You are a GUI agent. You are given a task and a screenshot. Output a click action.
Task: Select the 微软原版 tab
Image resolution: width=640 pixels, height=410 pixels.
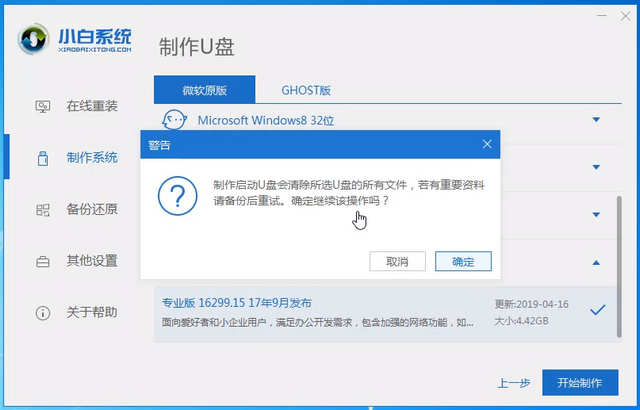point(204,89)
